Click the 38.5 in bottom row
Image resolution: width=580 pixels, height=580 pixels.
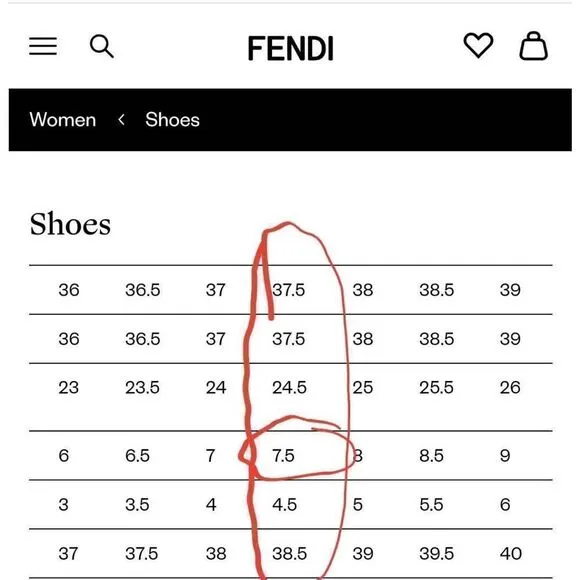pyautogui.click(x=289, y=554)
